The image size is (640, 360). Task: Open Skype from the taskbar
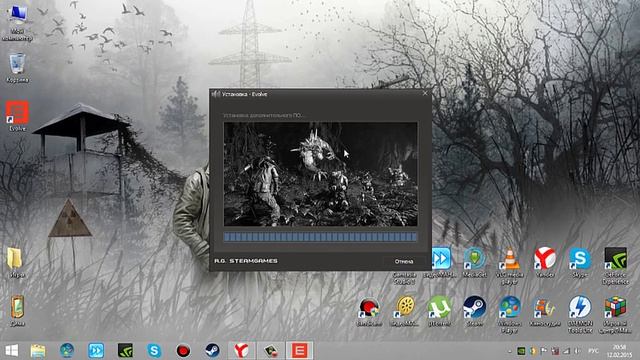154,350
